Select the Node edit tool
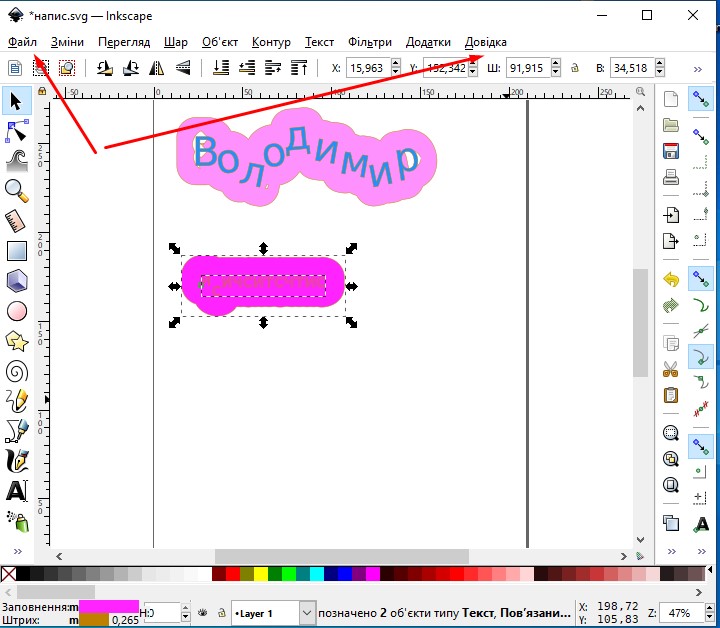Screen dimensions: 720x628 coord(17,131)
